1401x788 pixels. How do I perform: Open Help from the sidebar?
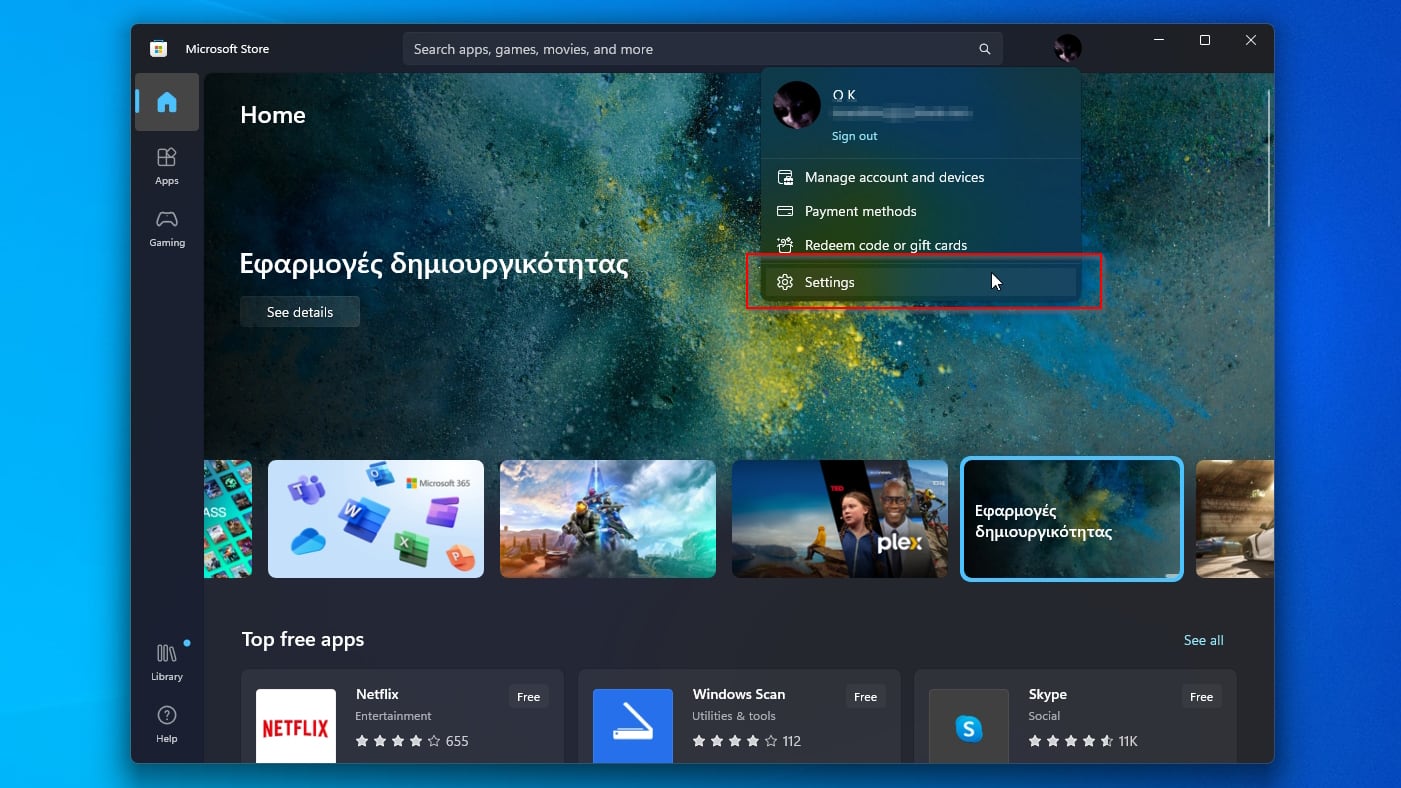[x=167, y=724]
